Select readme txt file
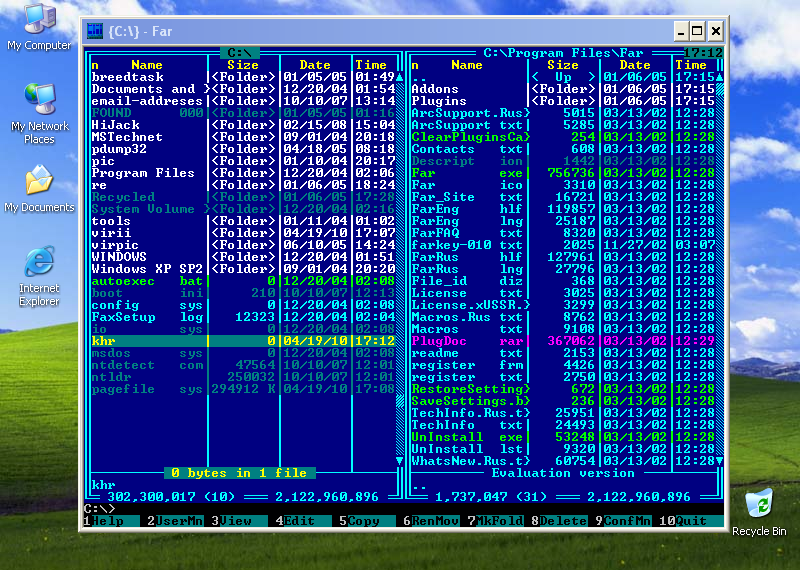Viewport: 800px width, 570px height. [x=563, y=353]
